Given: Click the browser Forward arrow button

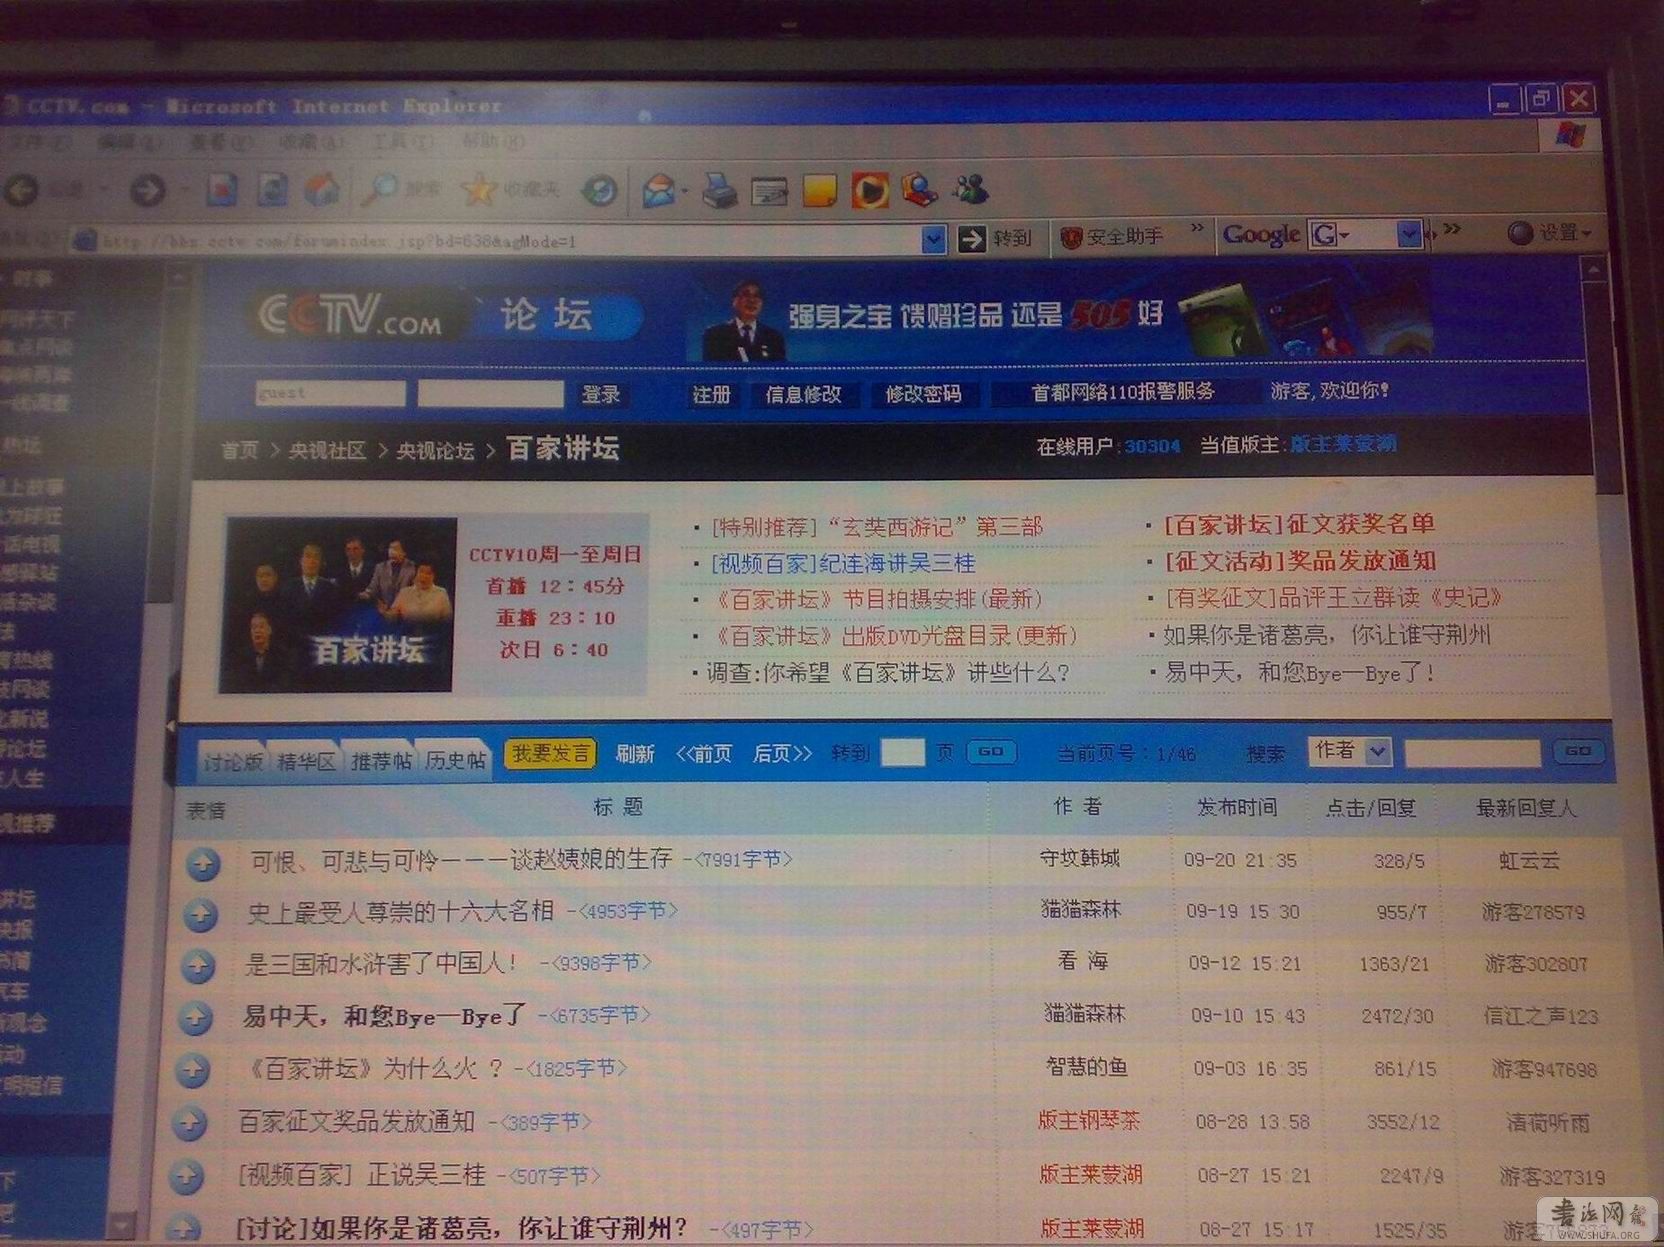Looking at the screenshot, I should click(147, 189).
